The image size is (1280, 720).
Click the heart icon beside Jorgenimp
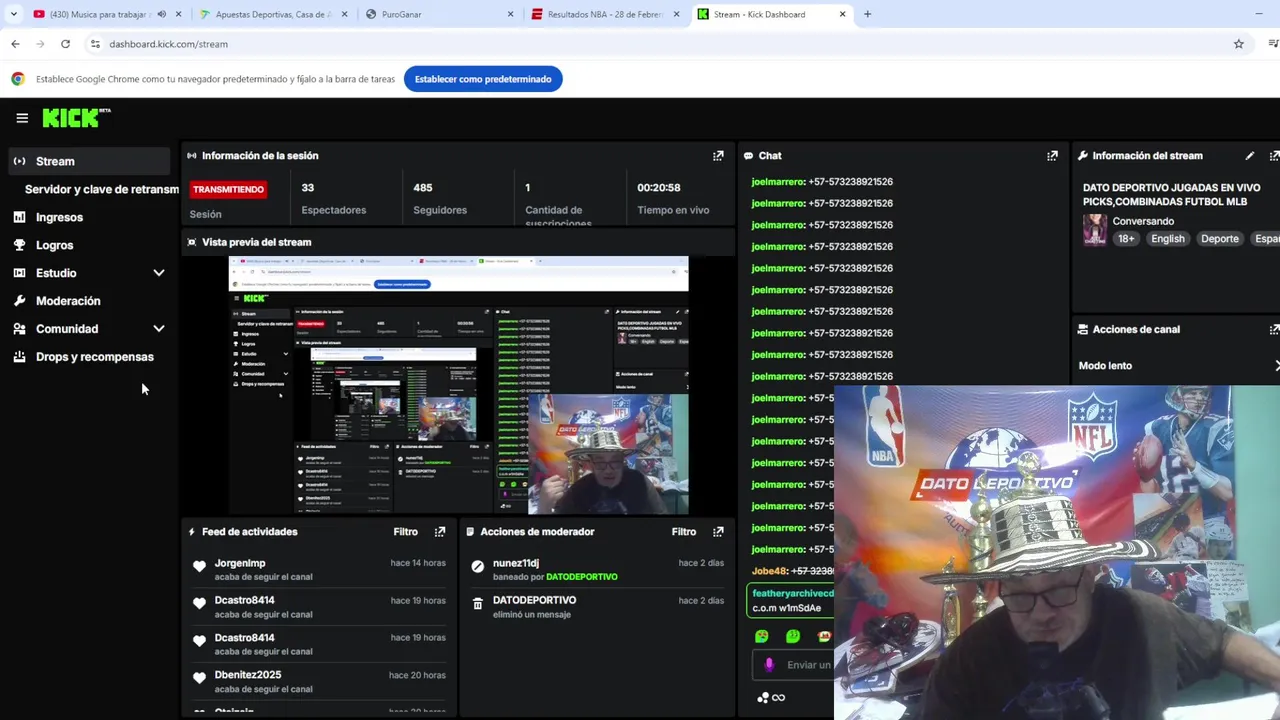[x=199, y=568]
